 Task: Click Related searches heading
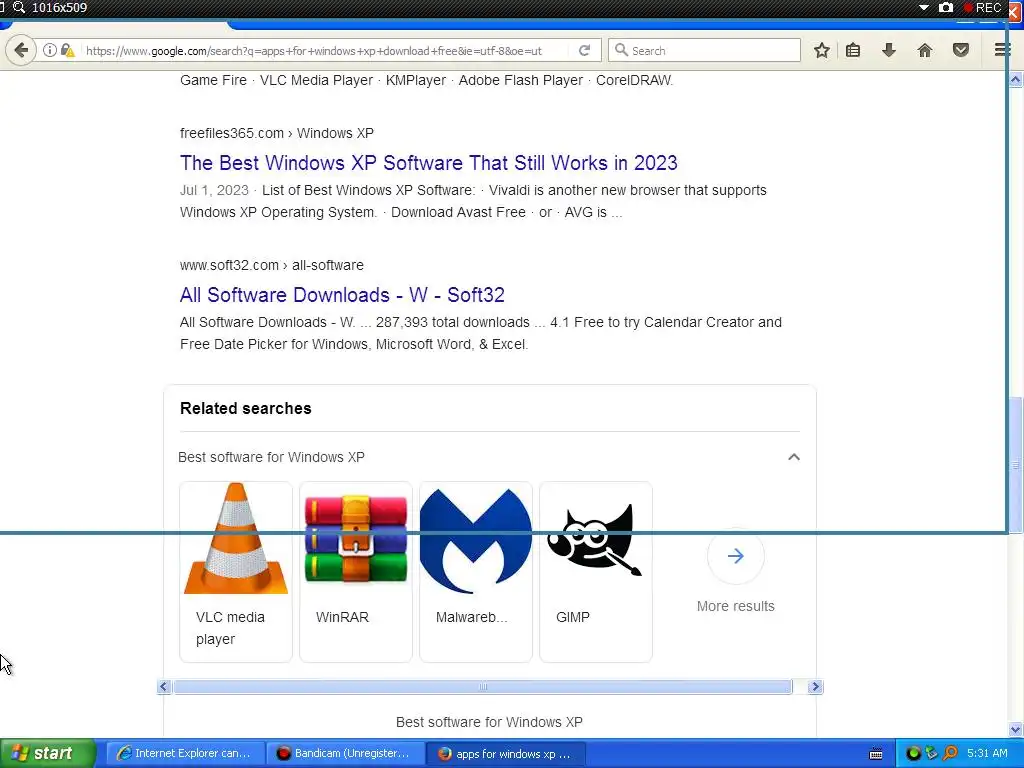click(246, 408)
